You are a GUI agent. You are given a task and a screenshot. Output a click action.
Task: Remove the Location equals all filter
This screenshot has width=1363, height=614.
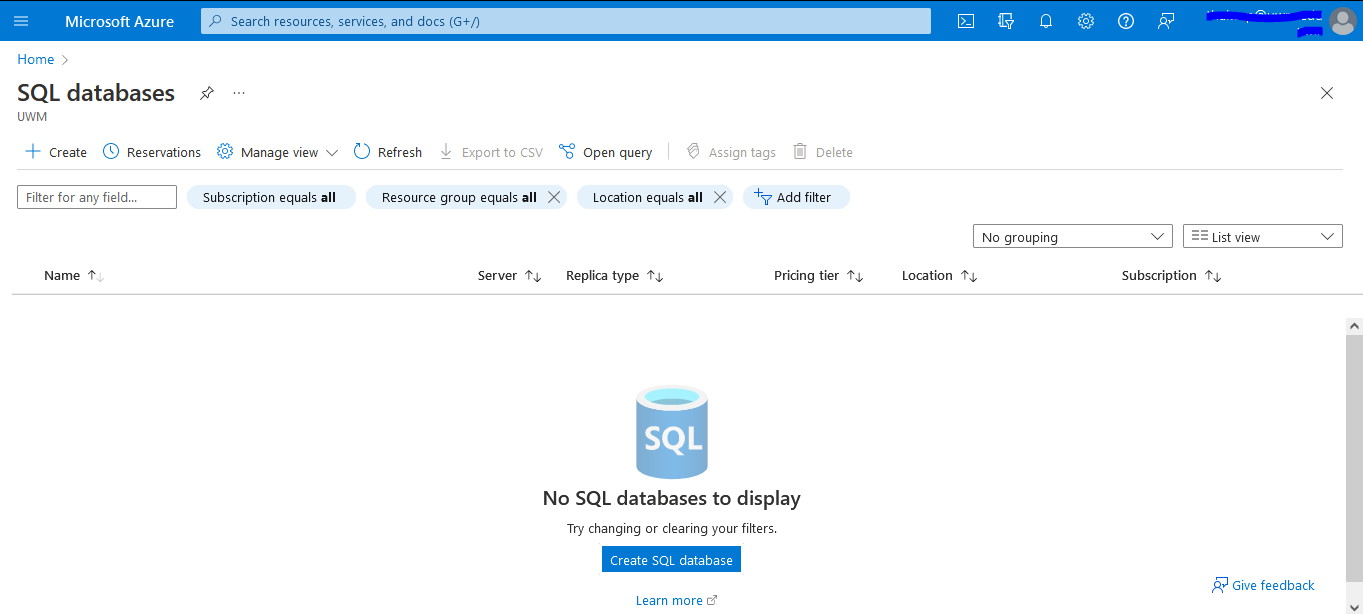pyautogui.click(x=719, y=196)
